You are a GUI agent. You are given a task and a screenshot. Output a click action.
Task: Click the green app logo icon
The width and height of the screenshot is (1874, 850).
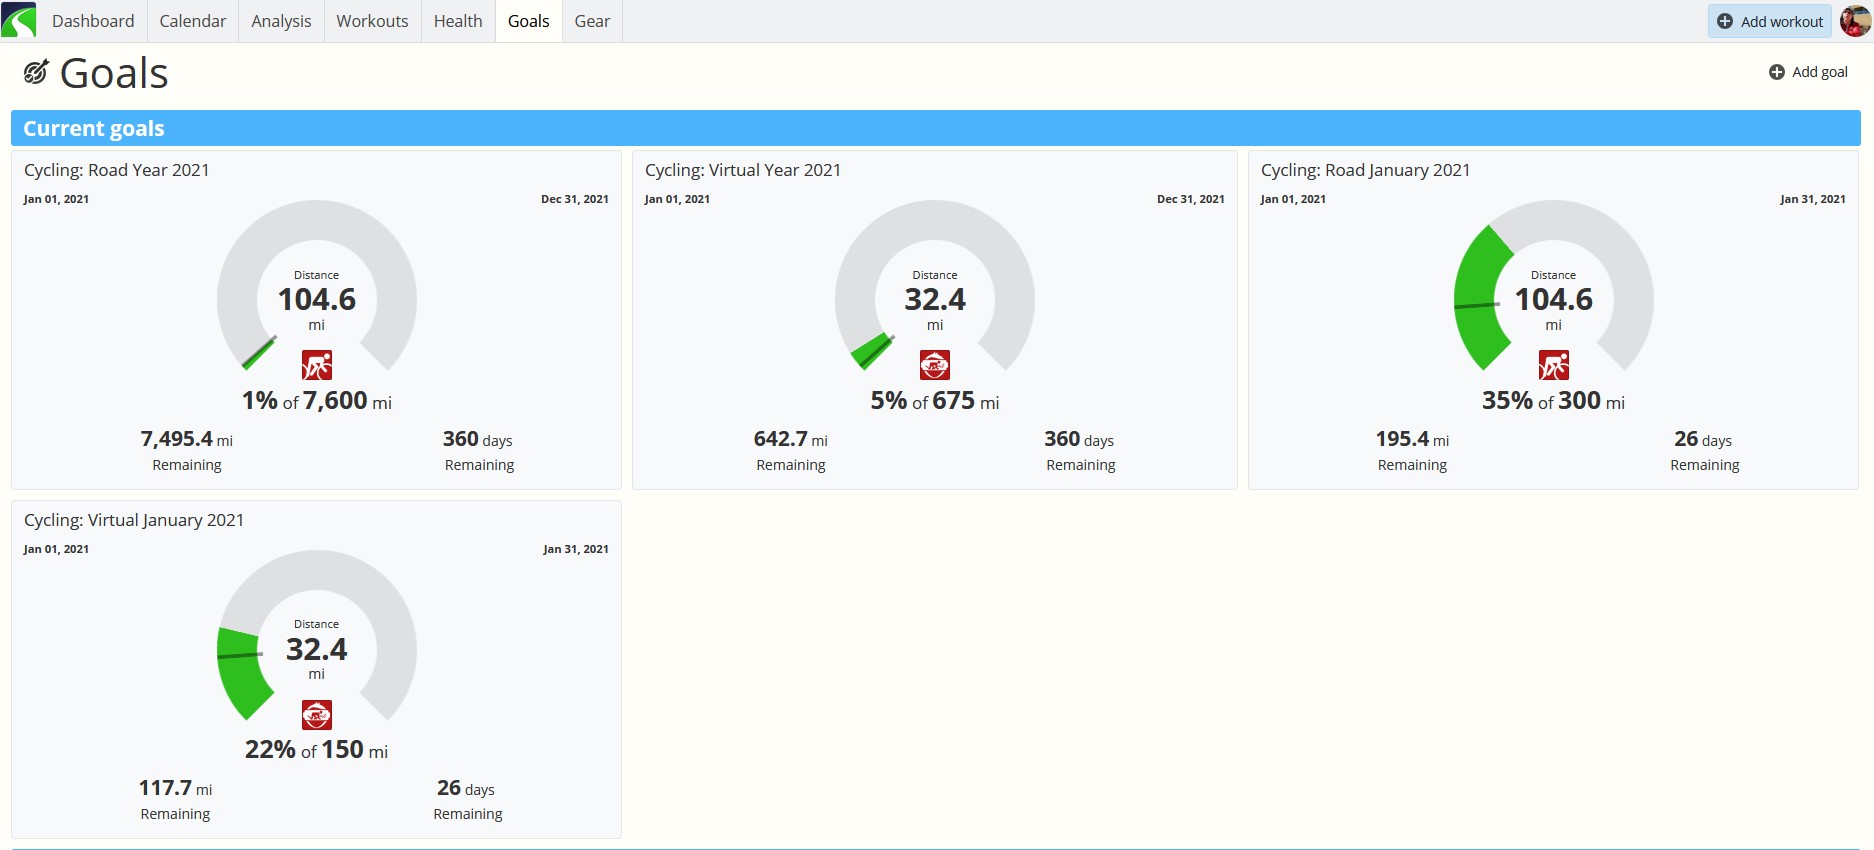tap(18, 20)
